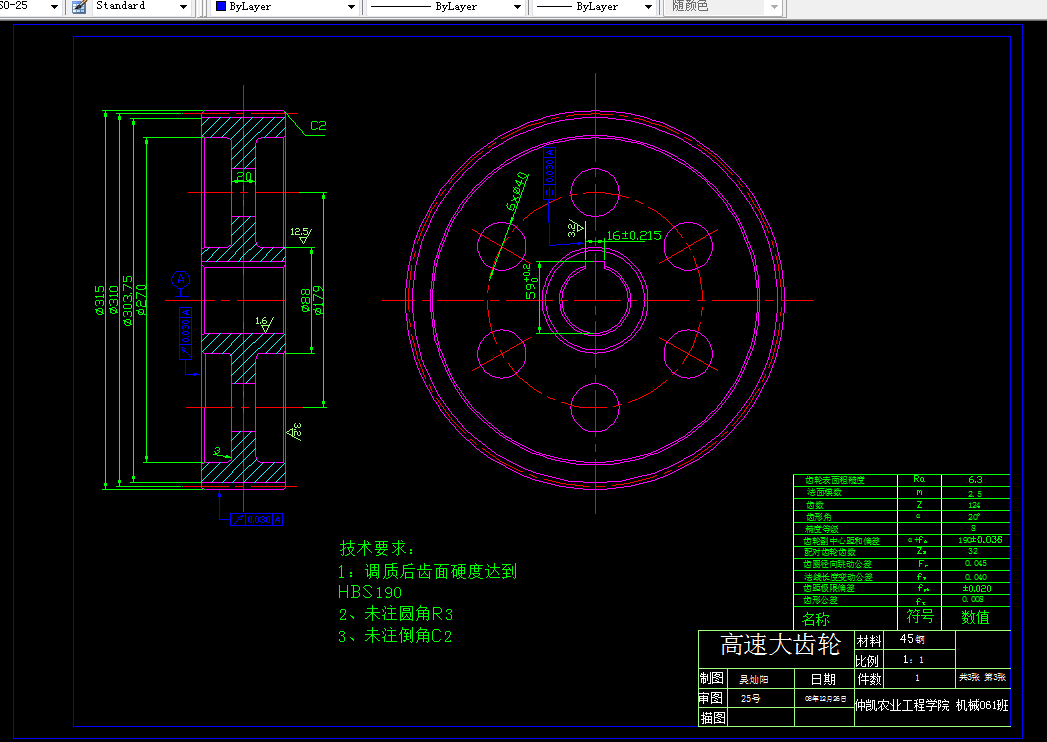Screen dimensions: 1047x742
Task: Select the 日期 title block label
Action: pyautogui.click(x=823, y=679)
